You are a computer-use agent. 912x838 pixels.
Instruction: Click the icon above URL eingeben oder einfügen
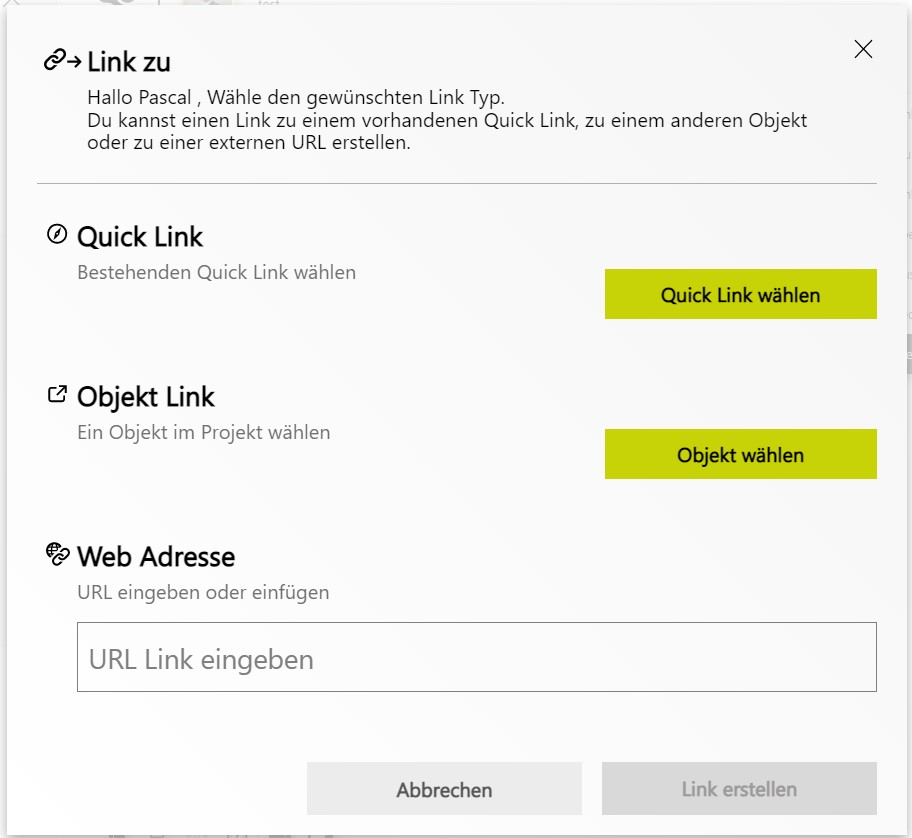pyautogui.click(x=57, y=552)
